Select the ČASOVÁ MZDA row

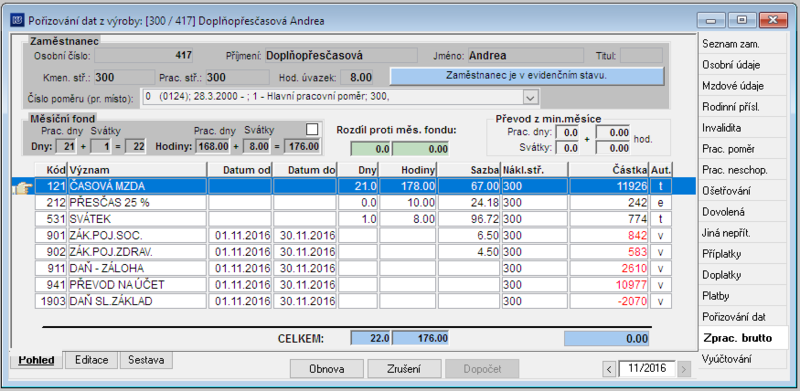pyautogui.click(x=353, y=186)
